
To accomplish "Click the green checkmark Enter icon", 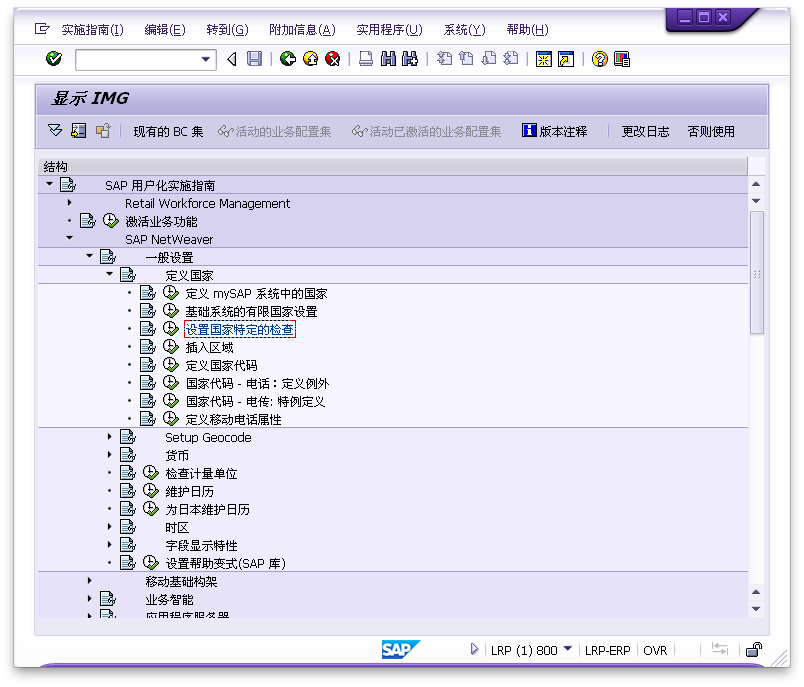I will click(x=54, y=59).
